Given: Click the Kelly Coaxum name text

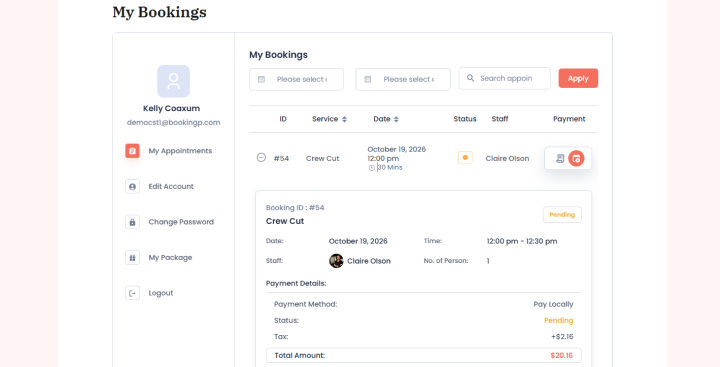Looking at the screenshot, I should click(x=171, y=108).
